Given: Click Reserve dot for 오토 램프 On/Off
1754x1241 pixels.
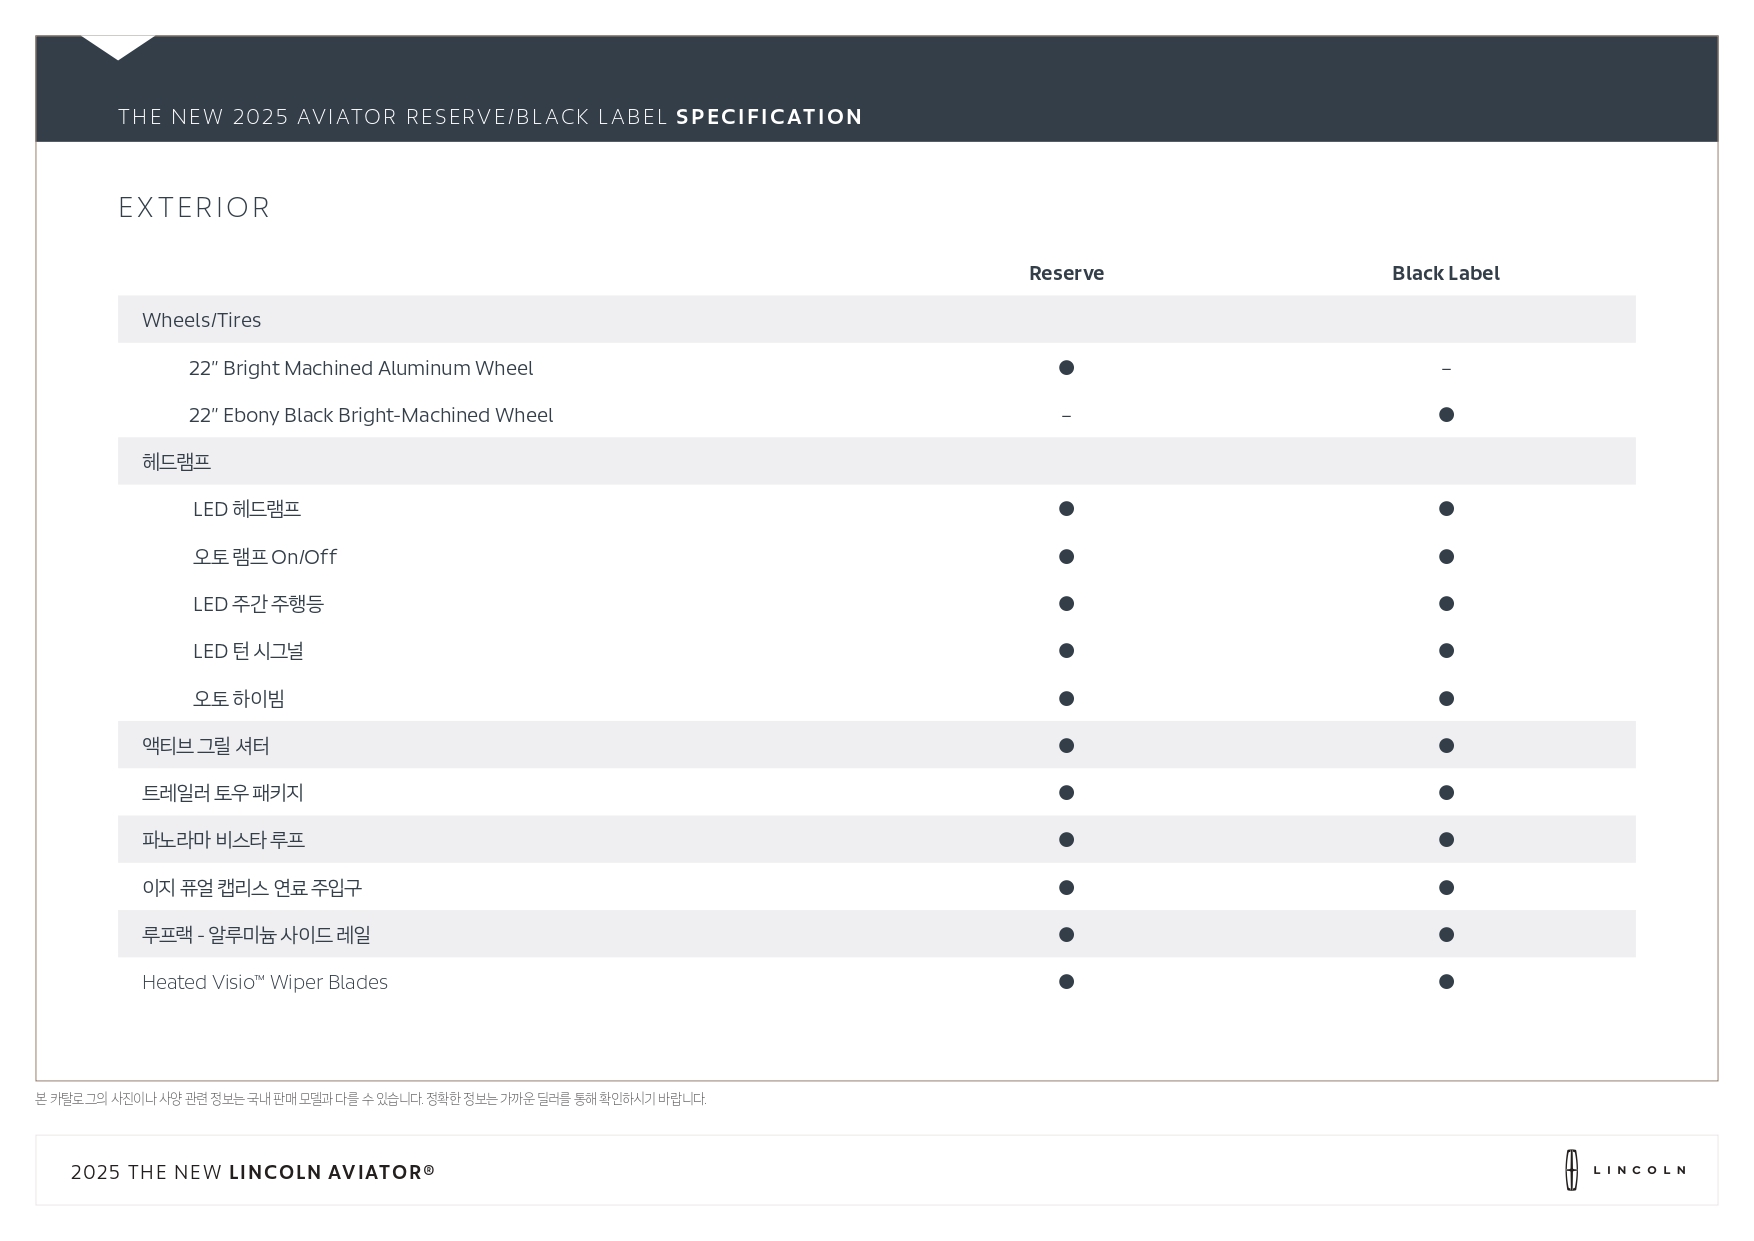Looking at the screenshot, I should (x=1066, y=557).
